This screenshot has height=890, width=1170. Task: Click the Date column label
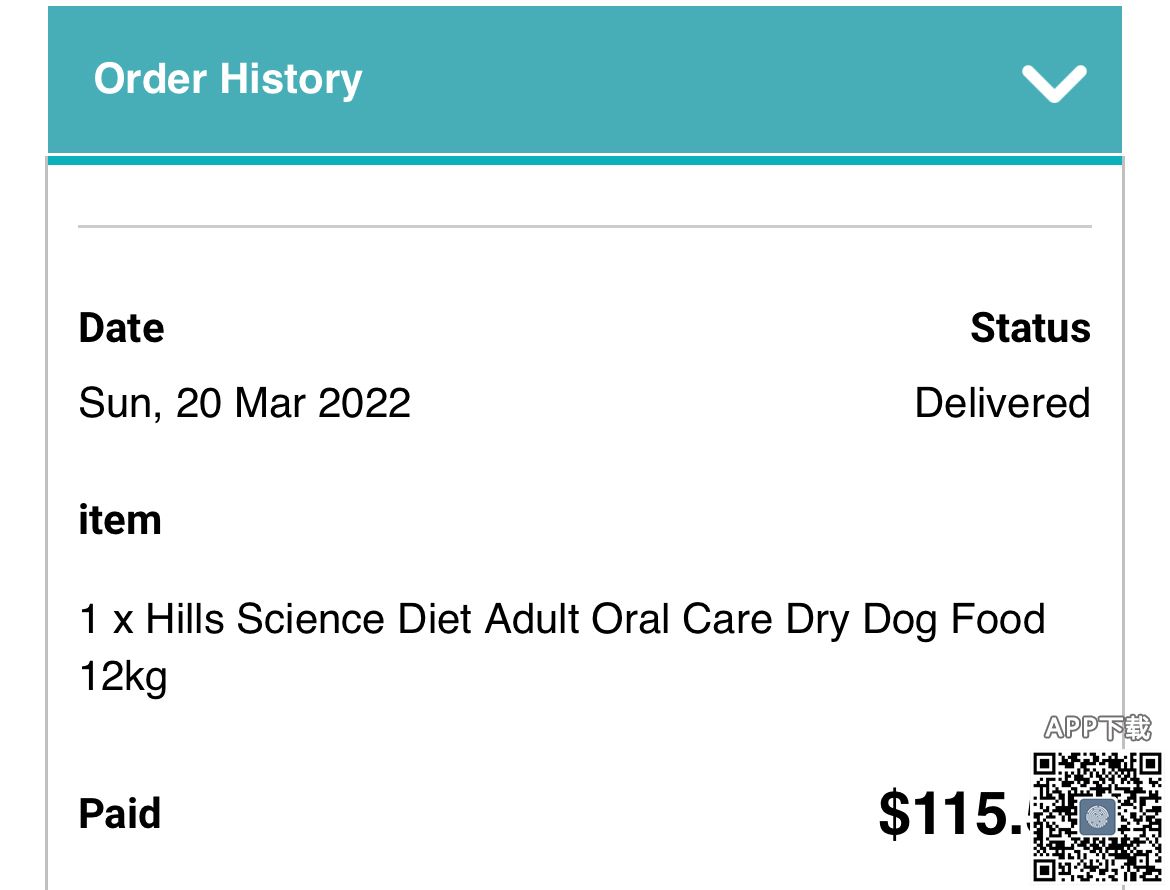tap(121, 328)
